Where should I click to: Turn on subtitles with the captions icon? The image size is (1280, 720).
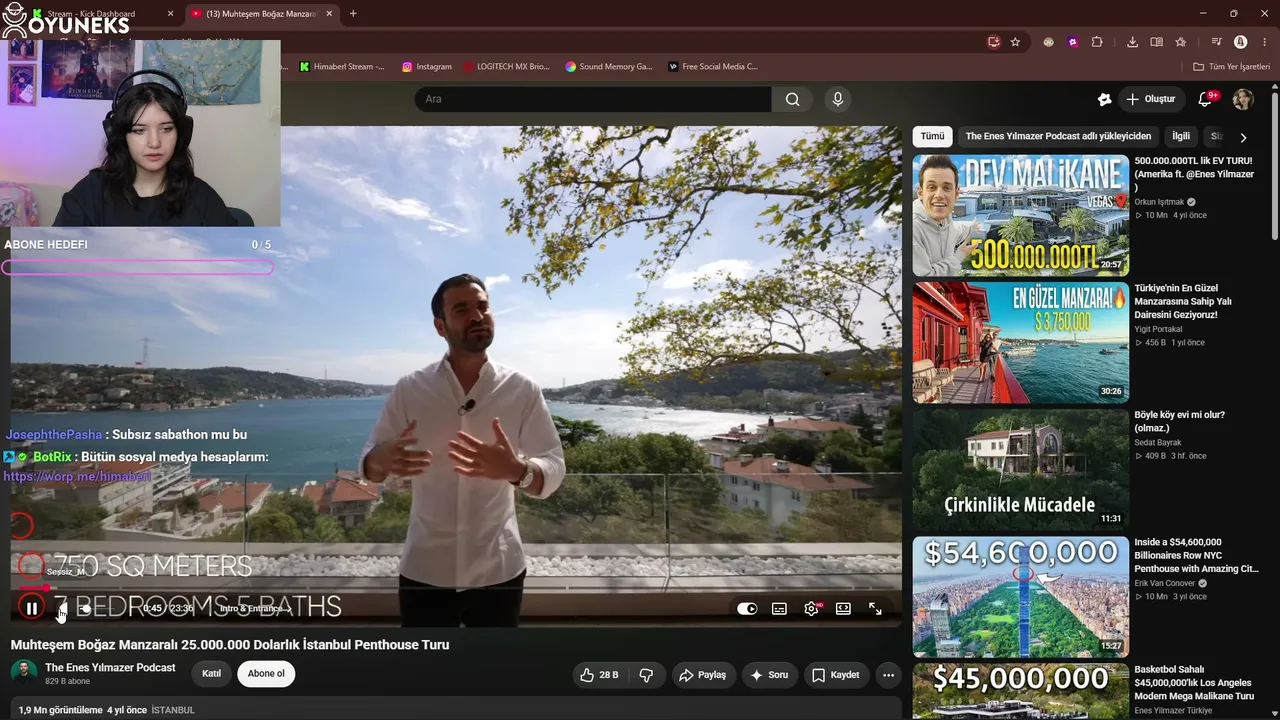coord(779,608)
